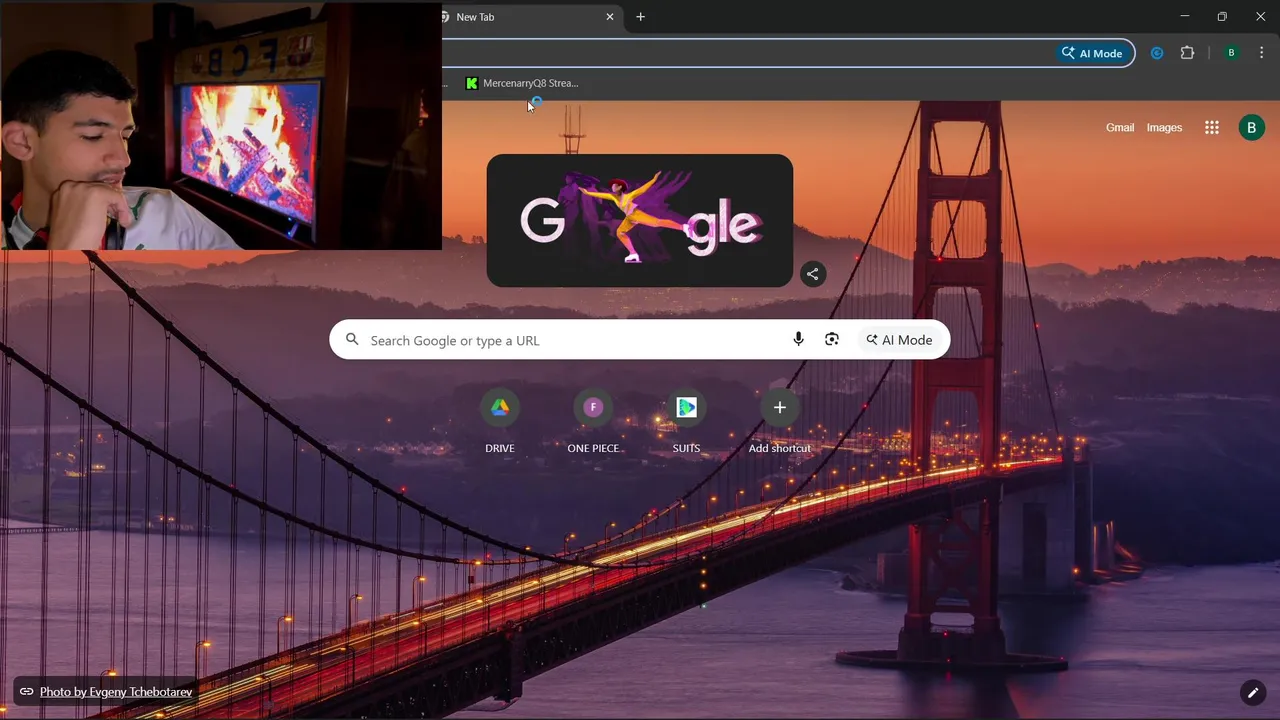
Task: Share the Google doodle
Action: (x=813, y=274)
